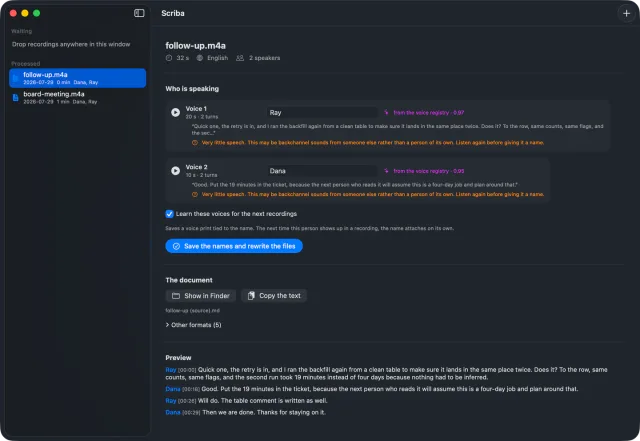Click the folder icon in Show in Finder
The height and width of the screenshot is (441, 640).
click(x=176, y=296)
